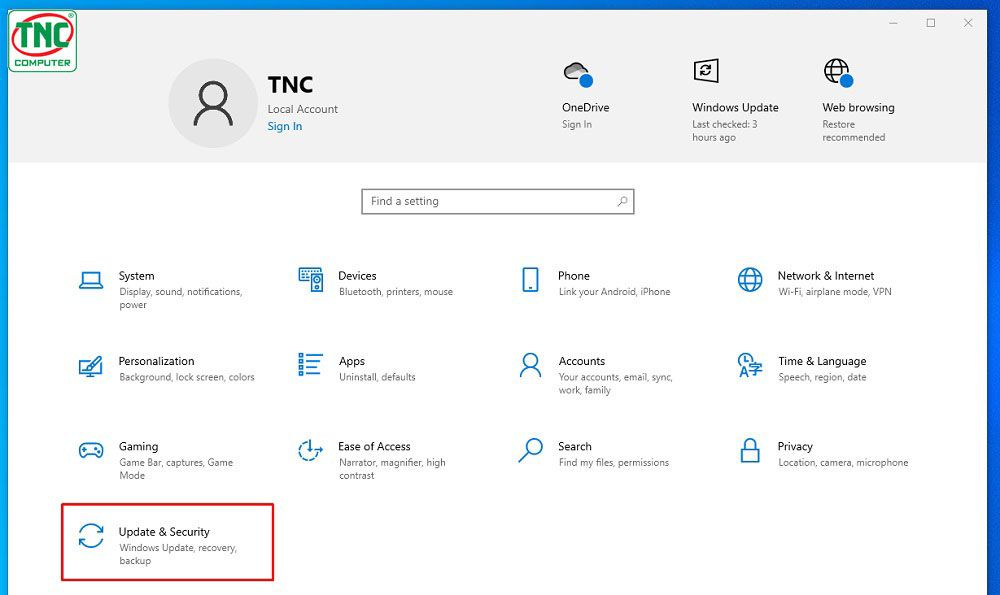Select the Personalization heading text
The height and width of the screenshot is (595, 1000).
tap(156, 362)
